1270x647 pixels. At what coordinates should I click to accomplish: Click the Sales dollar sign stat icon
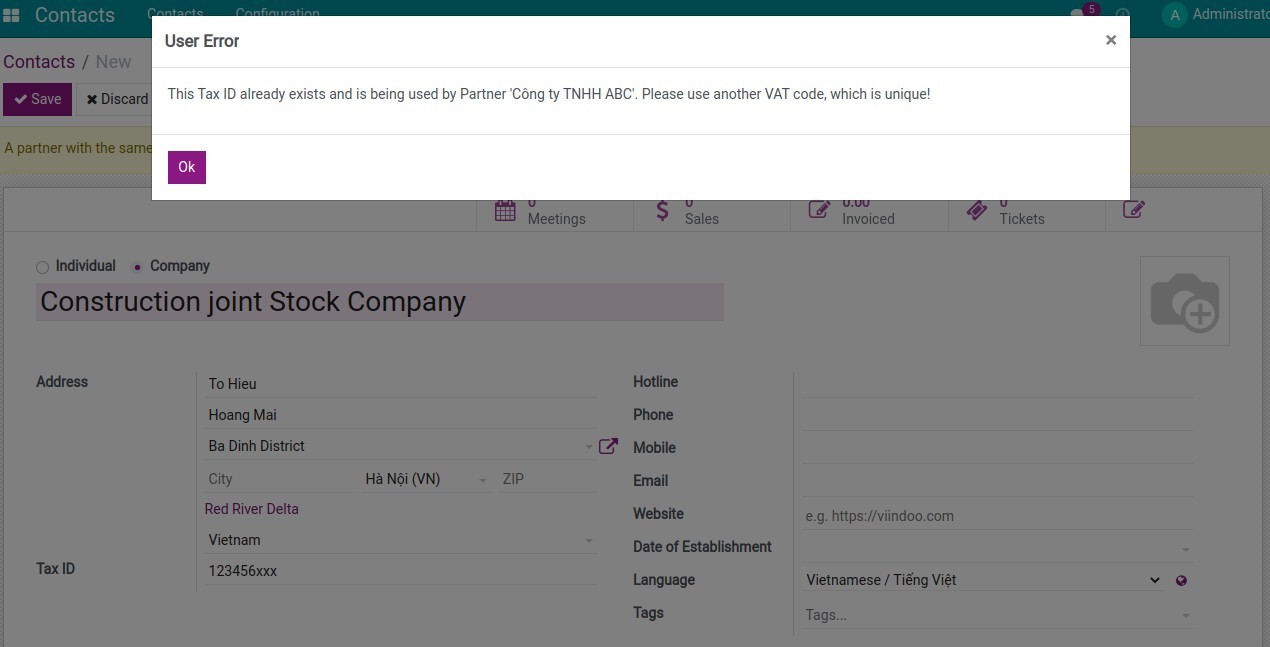(x=662, y=210)
